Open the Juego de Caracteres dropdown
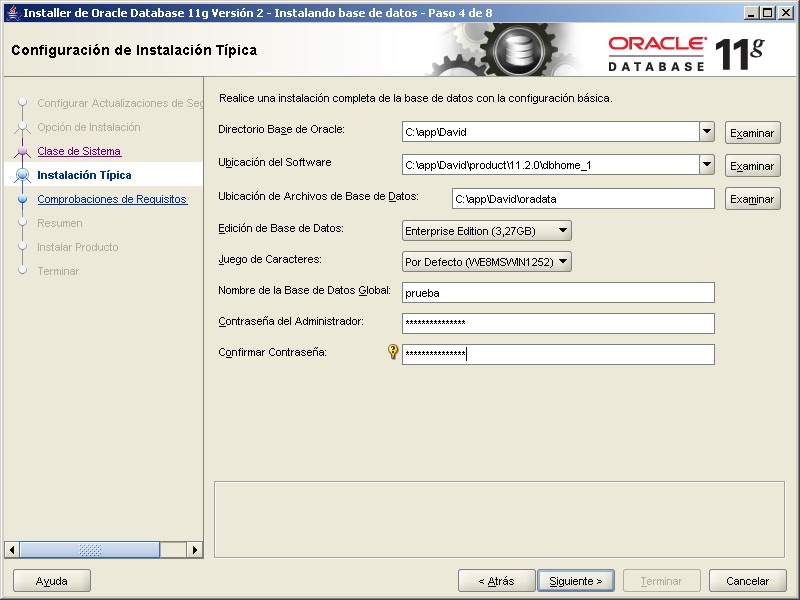The width and height of the screenshot is (800, 600). tap(487, 262)
